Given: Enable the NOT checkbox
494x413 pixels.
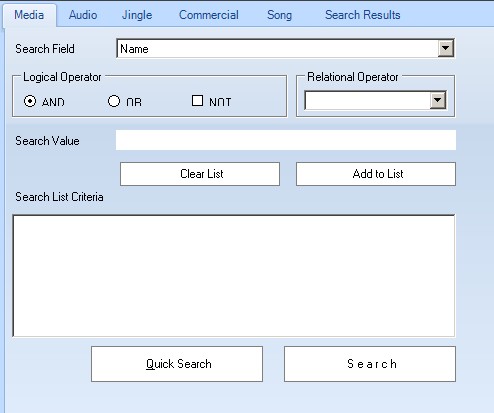Looking at the screenshot, I should pyautogui.click(x=197, y=101).
